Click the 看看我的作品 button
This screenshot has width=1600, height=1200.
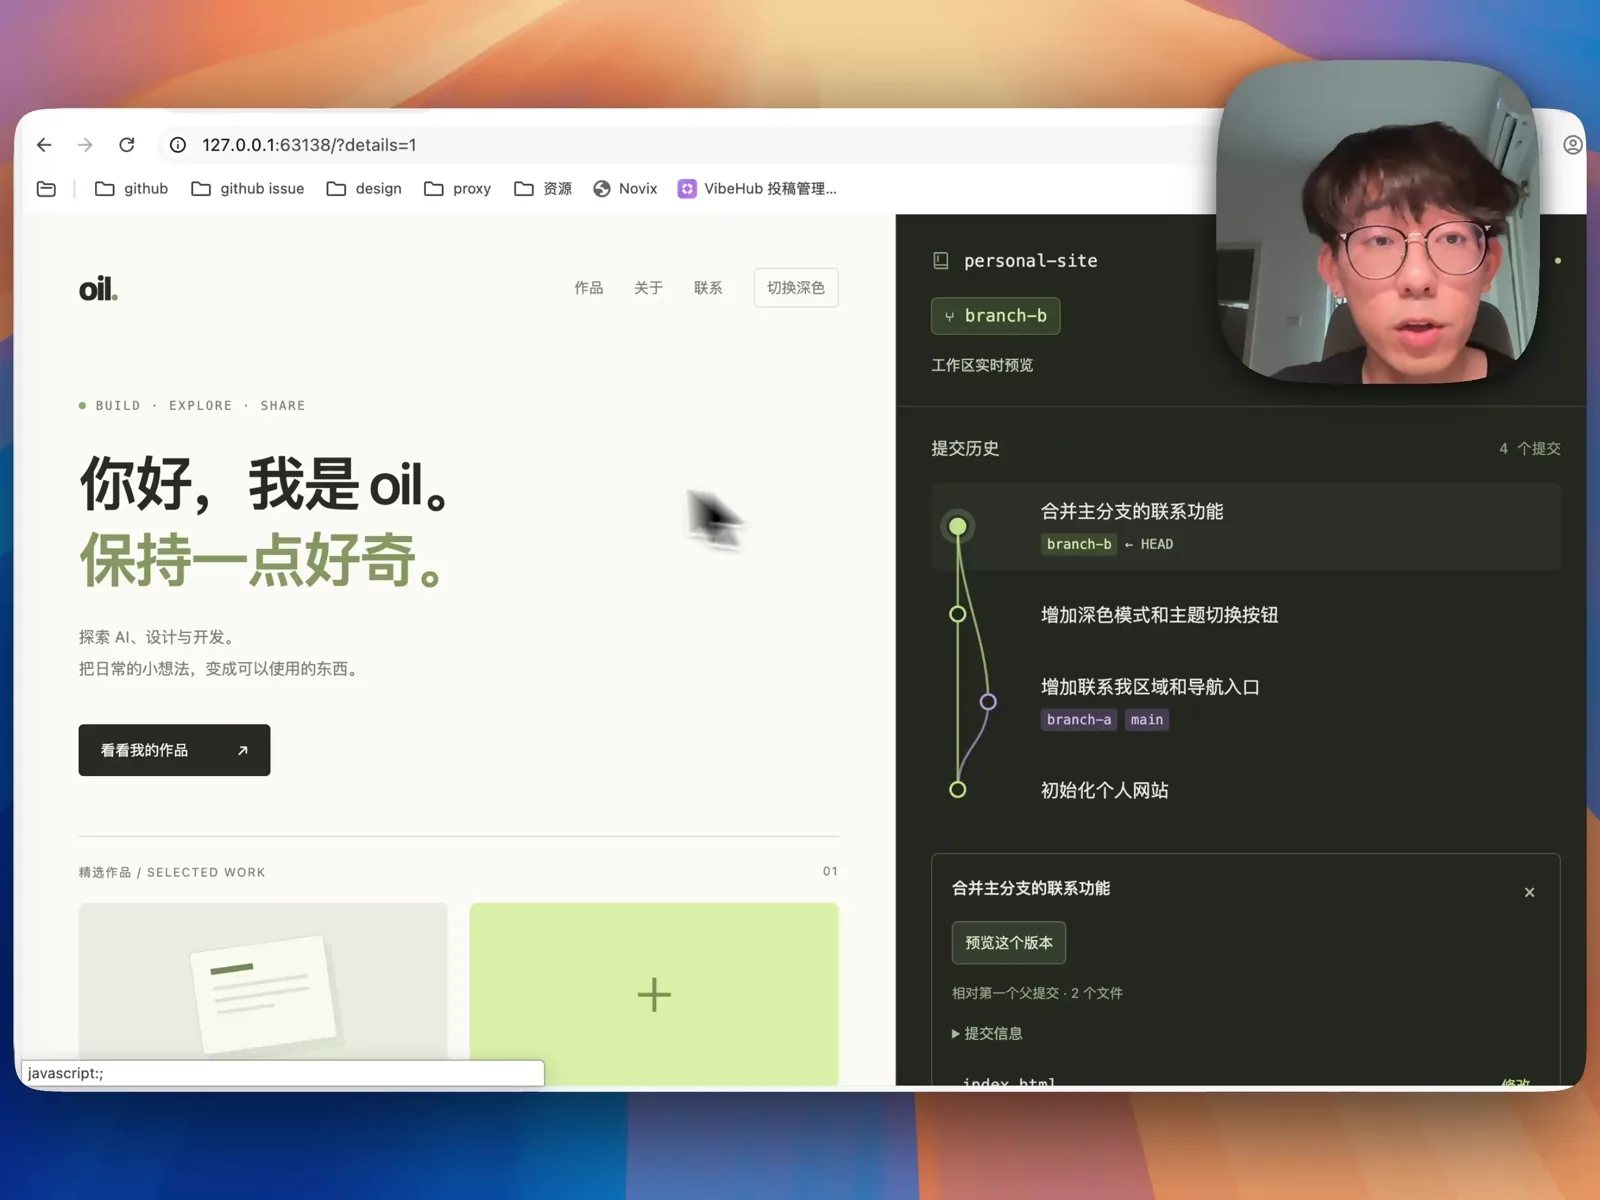(x=174, y=750)
